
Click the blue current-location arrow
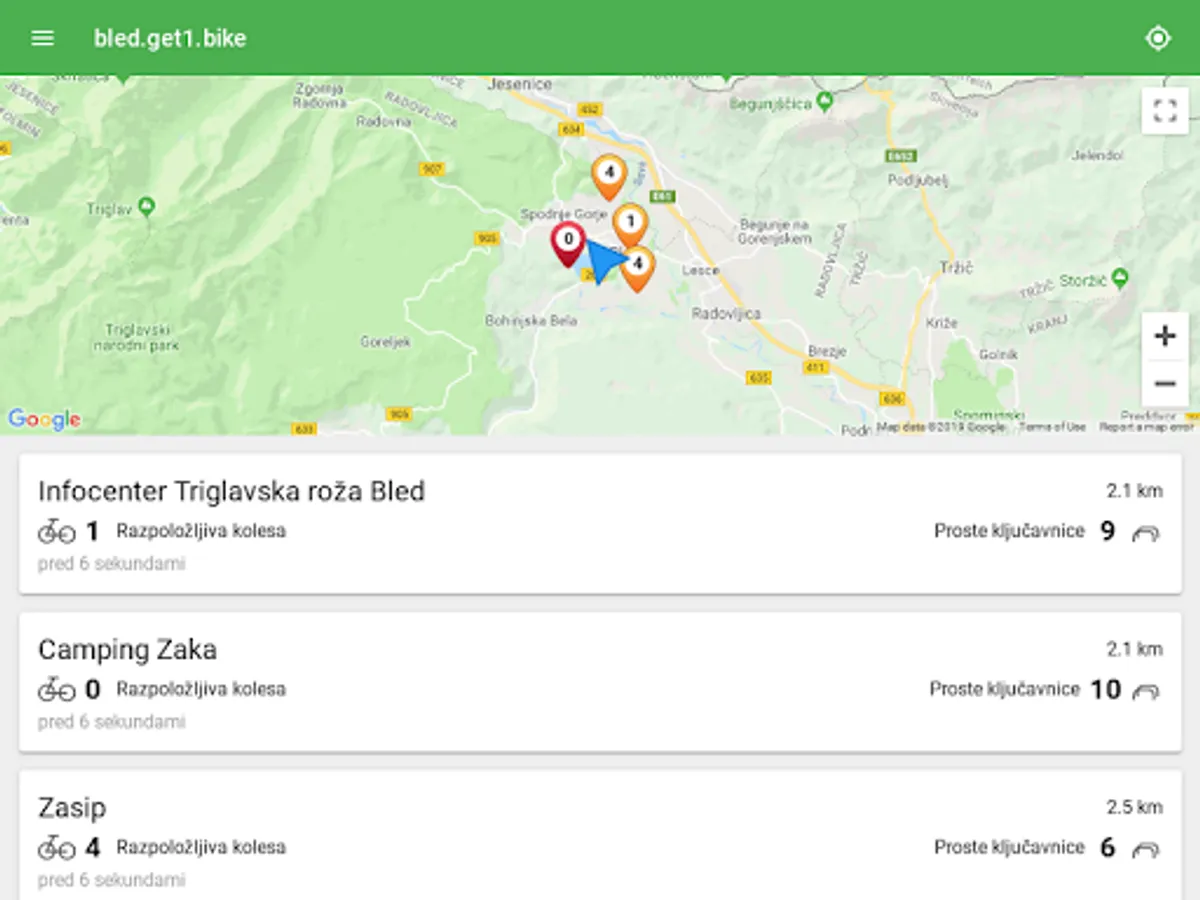[603, 262]
